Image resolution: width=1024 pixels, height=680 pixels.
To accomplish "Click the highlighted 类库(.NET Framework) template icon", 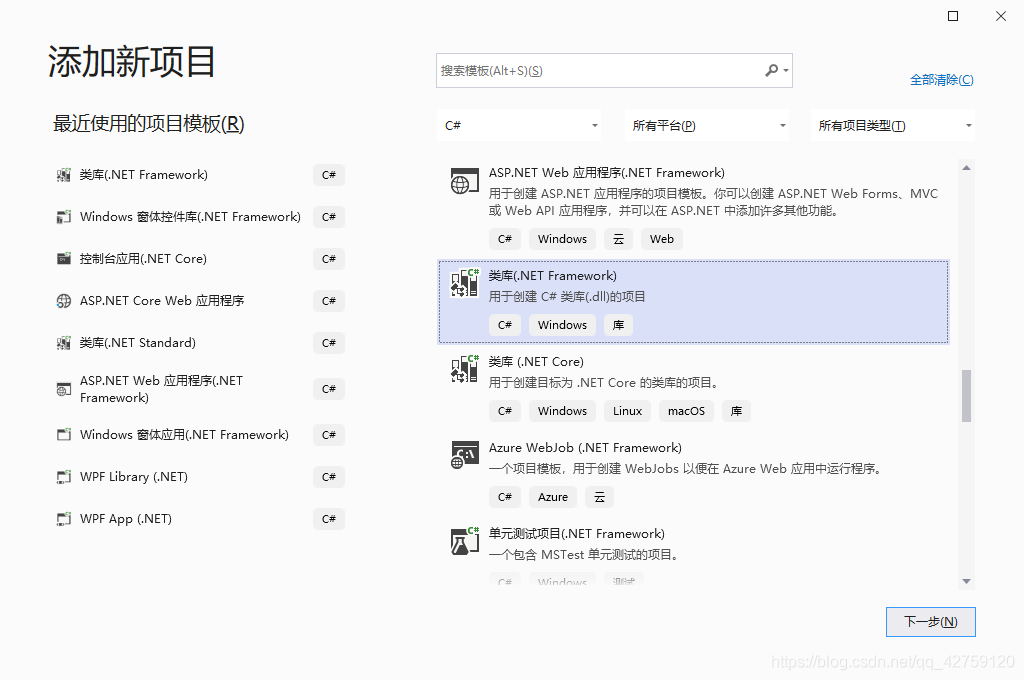I will [x=464, y=283].
